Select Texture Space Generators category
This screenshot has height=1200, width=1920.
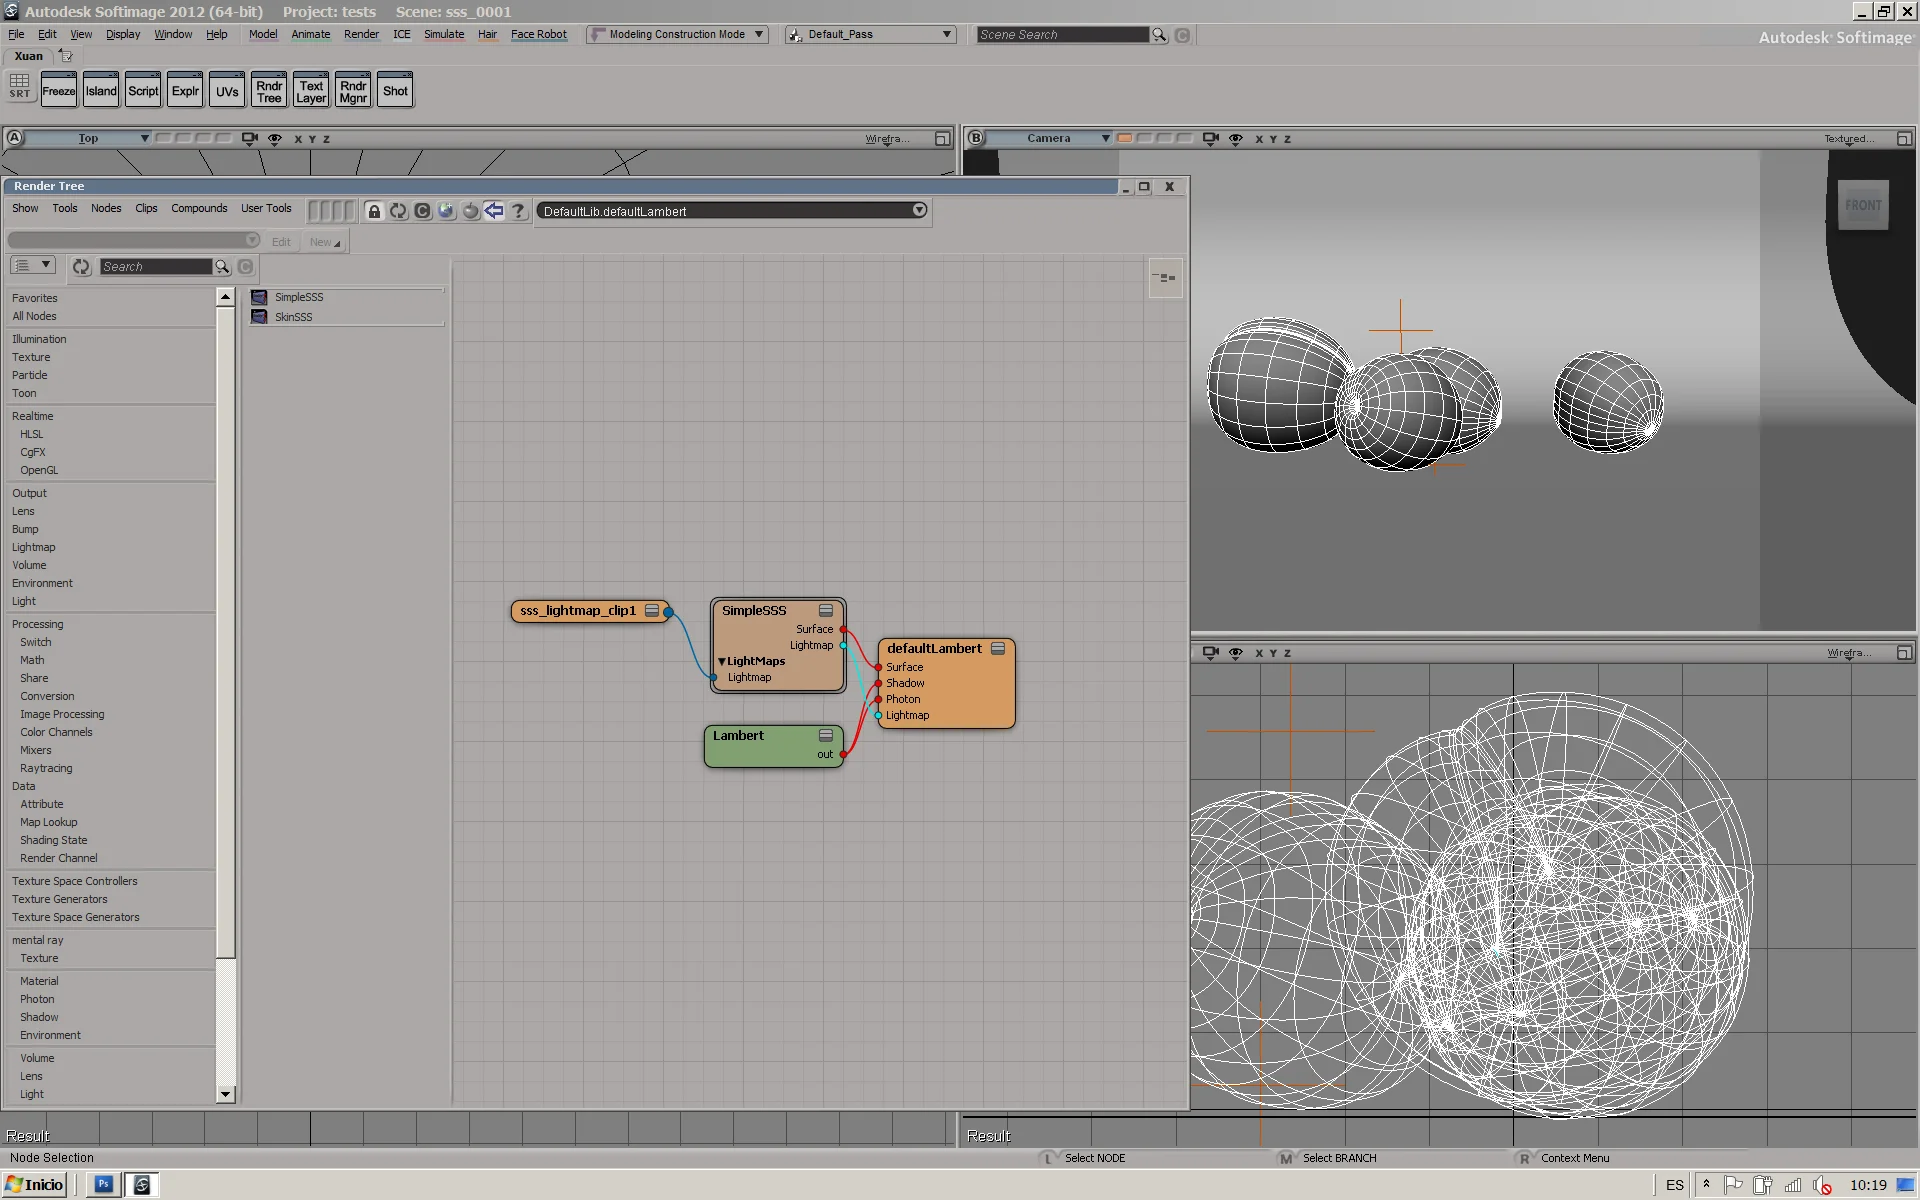76,918
